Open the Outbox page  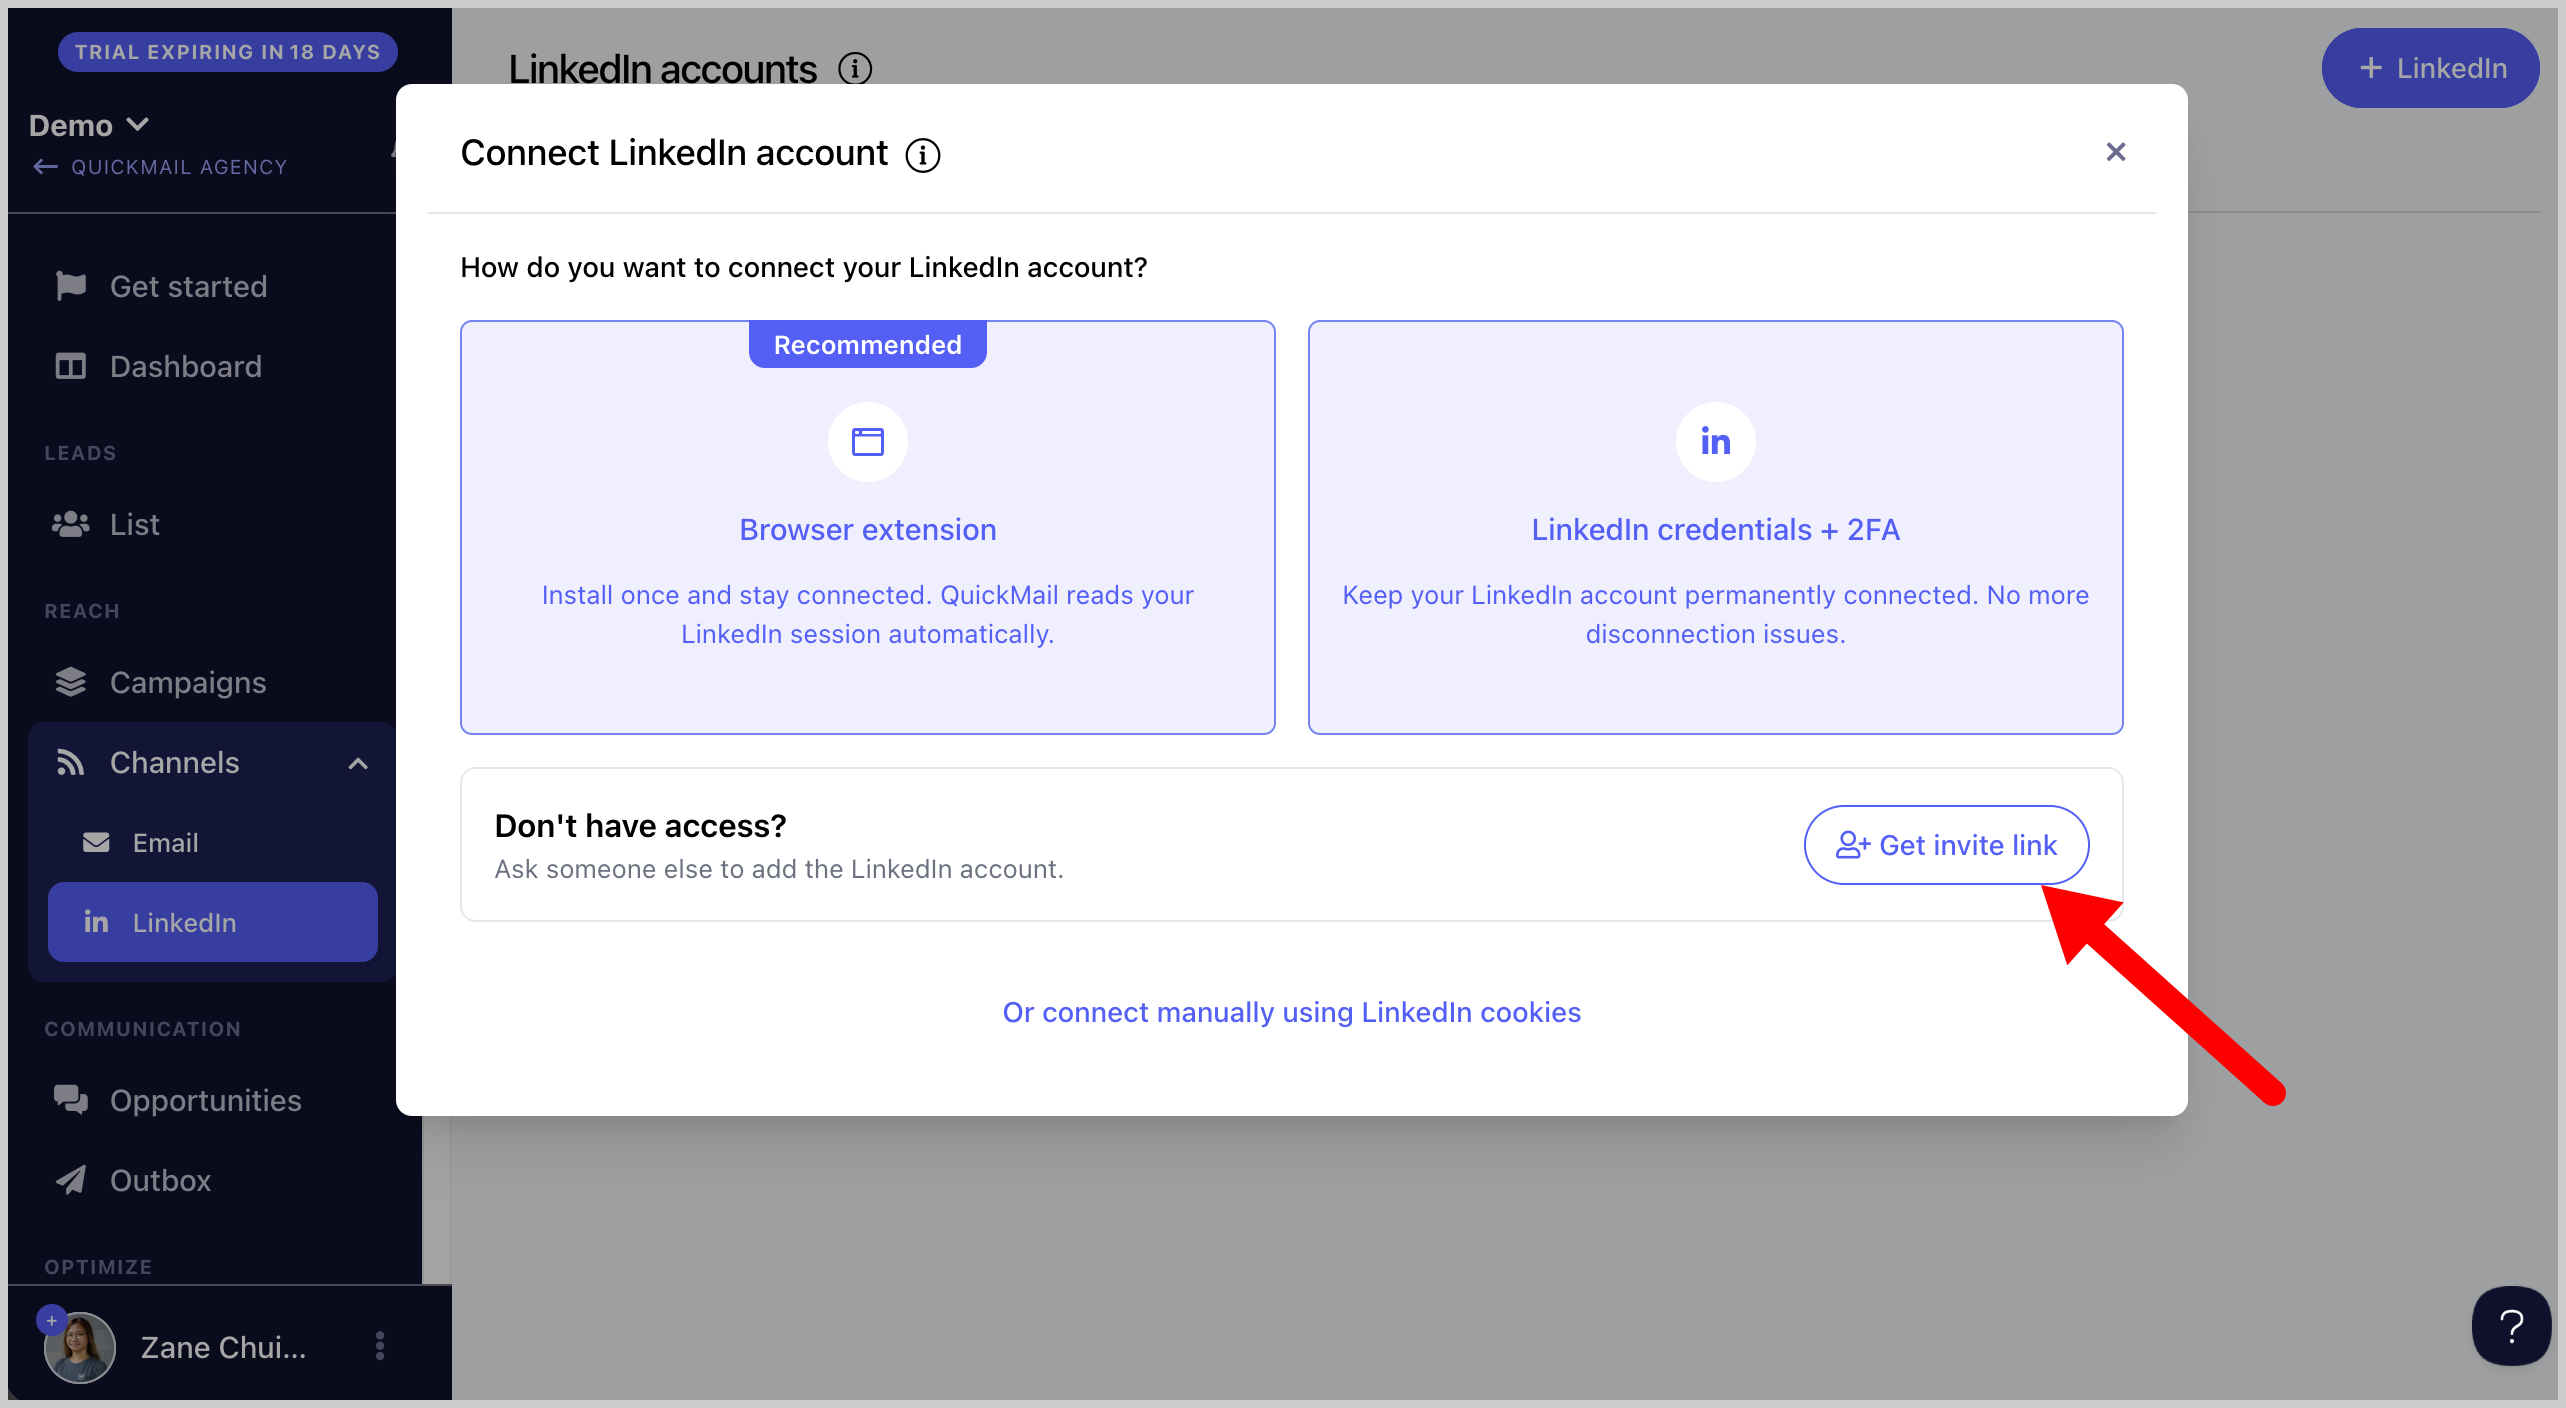160,1181
